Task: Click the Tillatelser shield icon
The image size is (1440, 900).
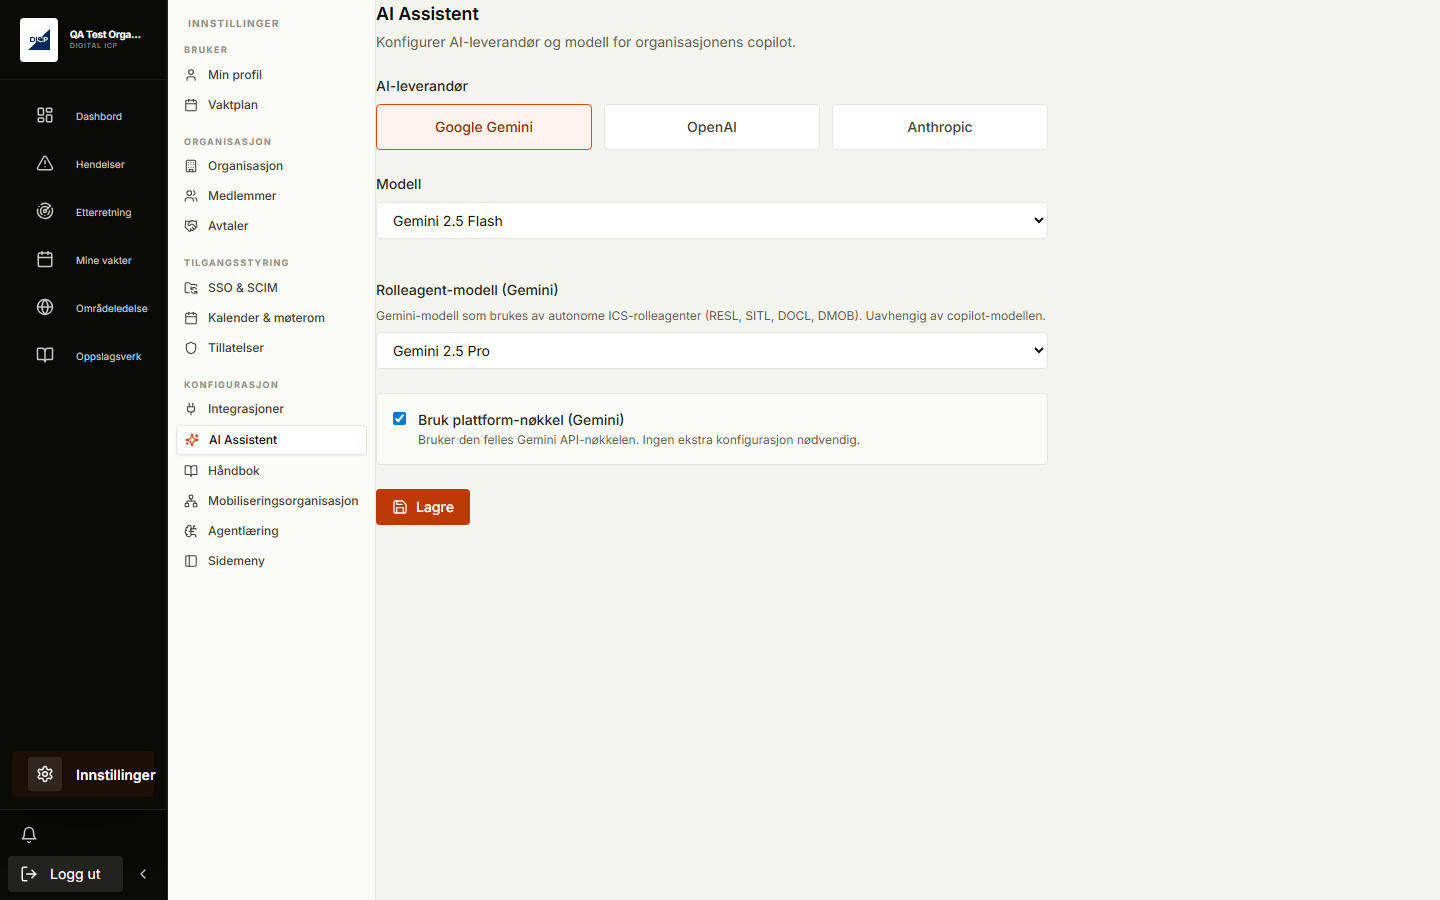Action: coord(191,348)
